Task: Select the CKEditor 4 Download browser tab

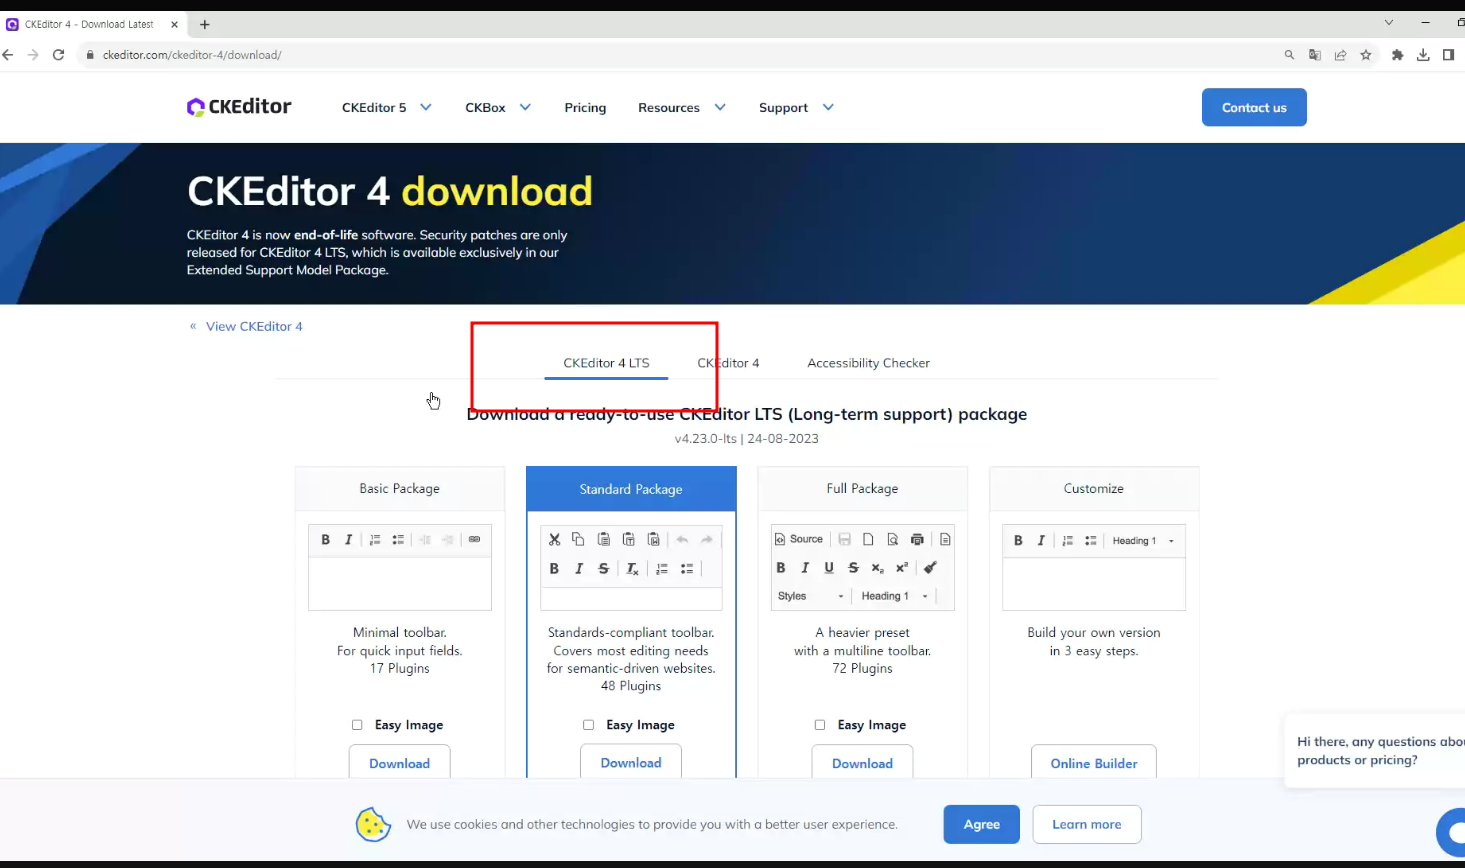Action: point(90,24)
